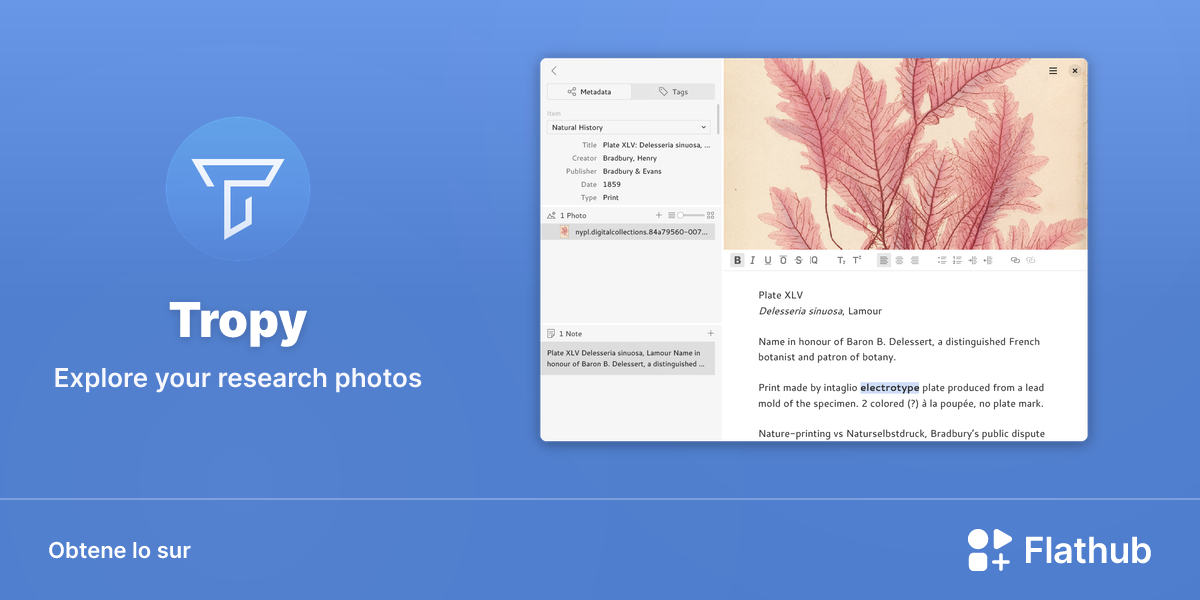Image resolution: width=1200 pixels, height=600 pixels.
Task: Toggle underline formatting button
Action: [x=768, y=260]
